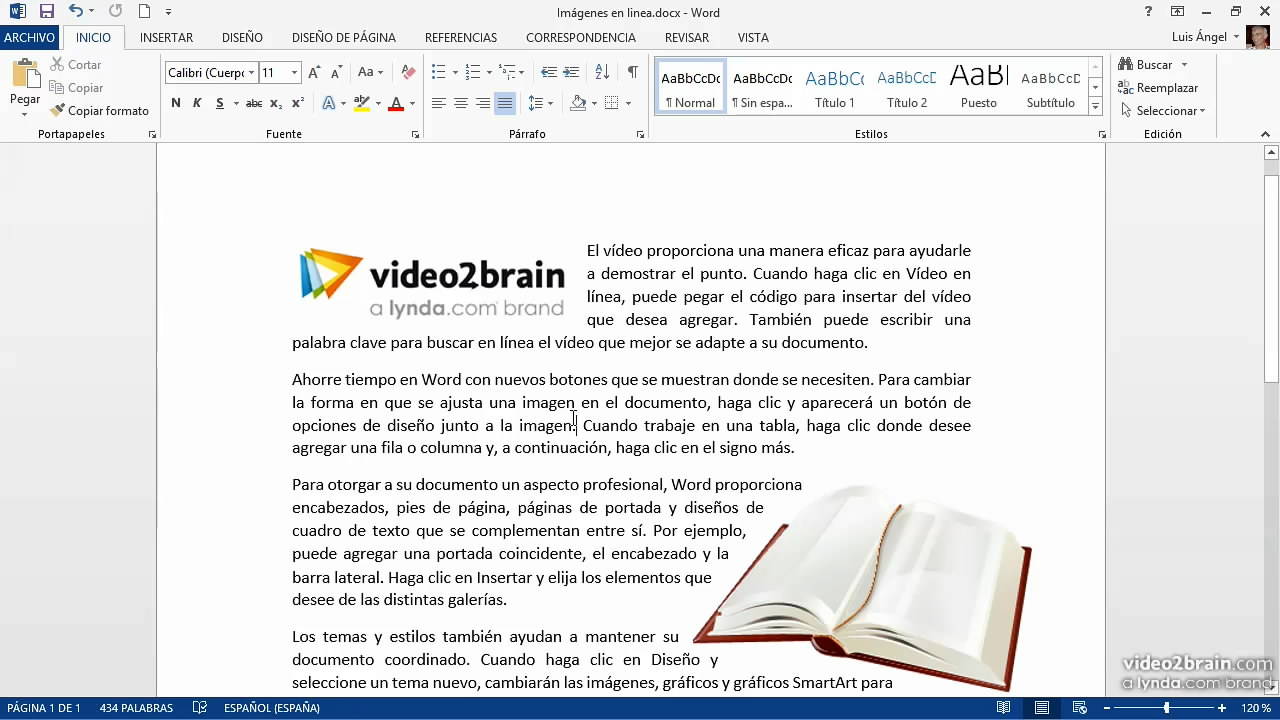1280x720 pixels.
Task: Click Copiar in Portapapeles group
Action: pos(76,88)
